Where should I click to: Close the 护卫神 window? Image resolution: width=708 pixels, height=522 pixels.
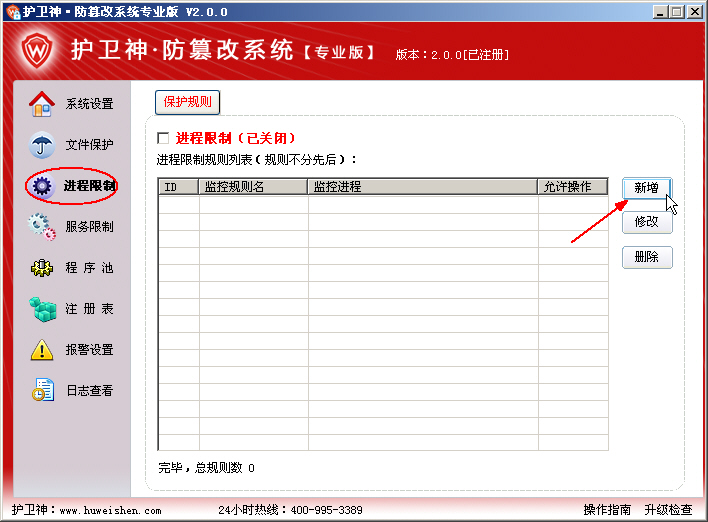coord(695,12)
